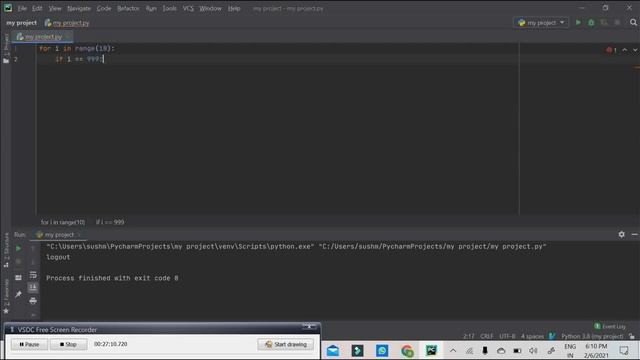Click the grey Stop icon in the top toolbar

click(x=617, y=23)
